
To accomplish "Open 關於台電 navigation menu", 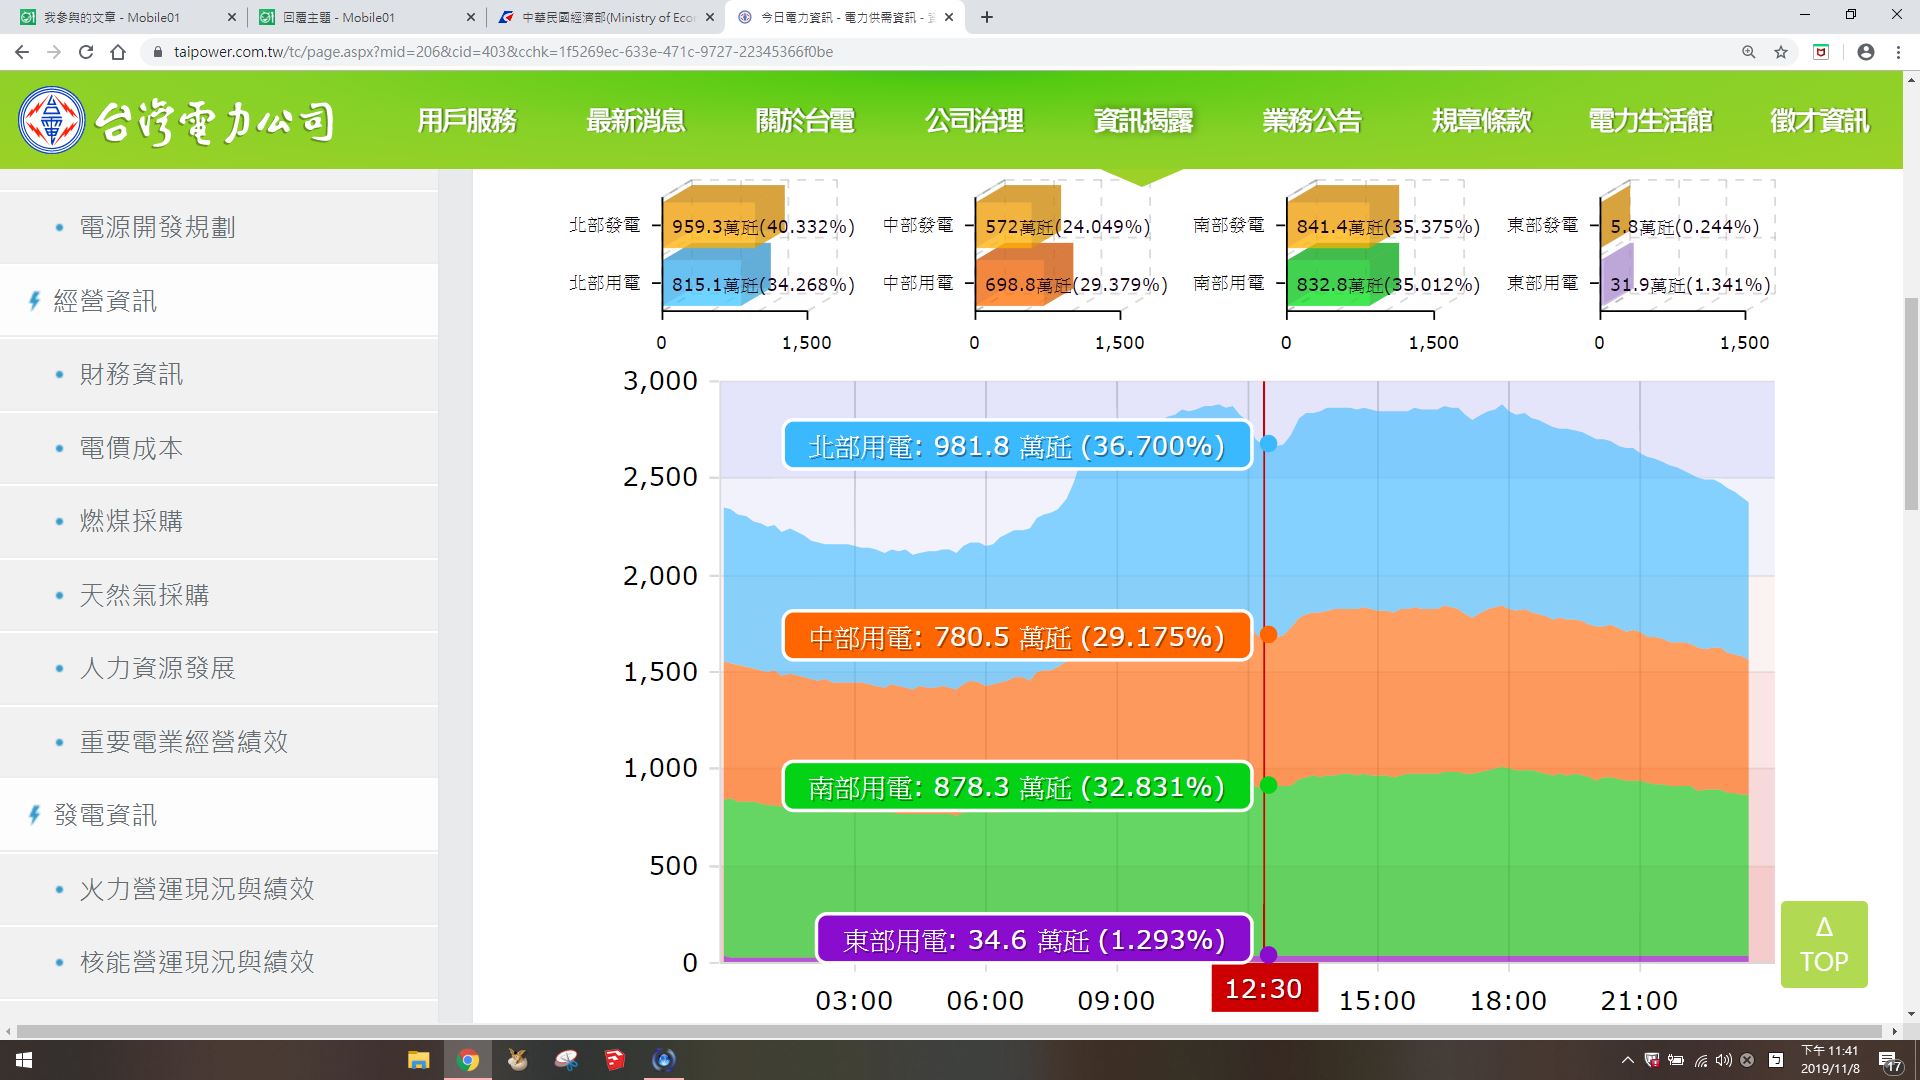I will tap(805, 121).
